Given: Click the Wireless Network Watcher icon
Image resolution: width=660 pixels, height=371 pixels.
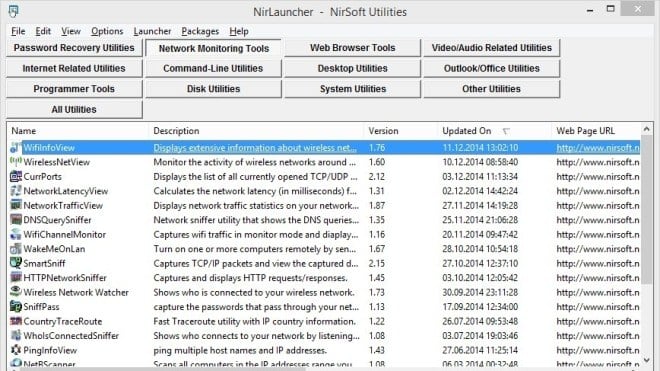Looking at the screenshot, I should [x=16, y=292].
